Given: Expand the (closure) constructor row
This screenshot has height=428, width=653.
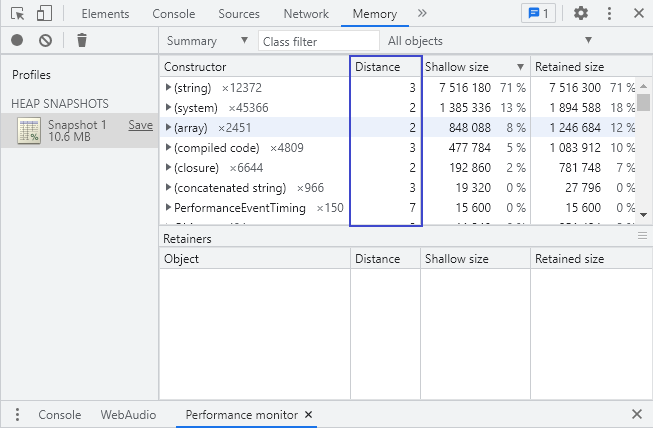Looking at the screenshot, I should coord(168,168).
